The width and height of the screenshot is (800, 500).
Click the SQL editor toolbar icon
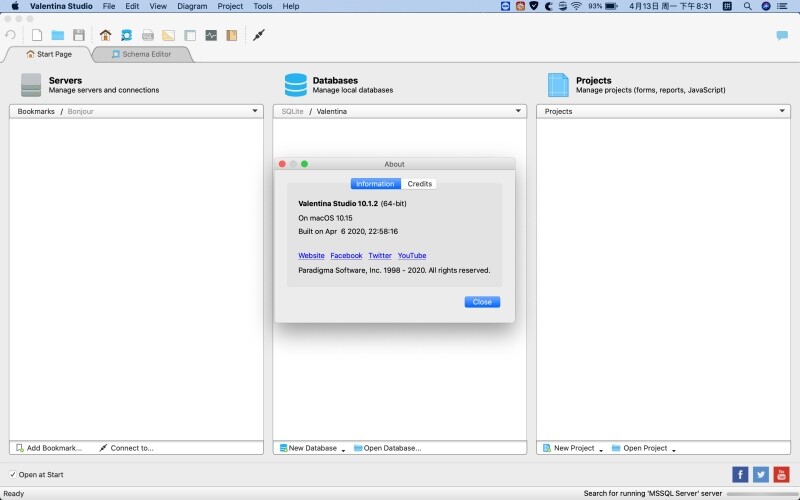tap(148, 35)
